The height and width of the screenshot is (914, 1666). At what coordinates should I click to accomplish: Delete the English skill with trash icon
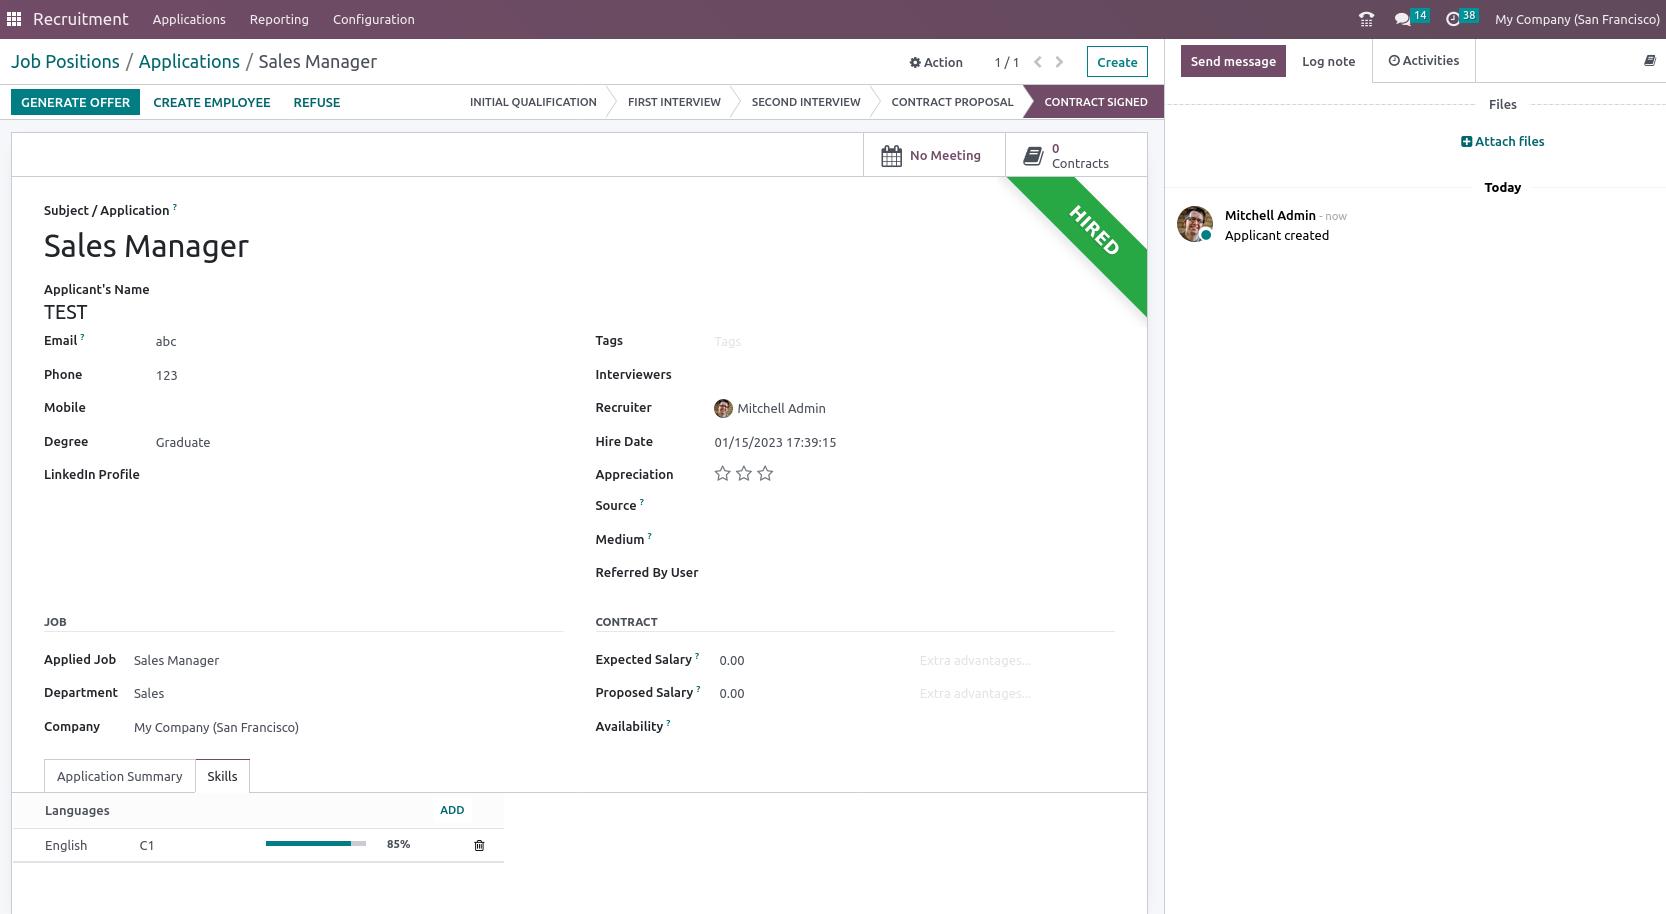point(479,845)
